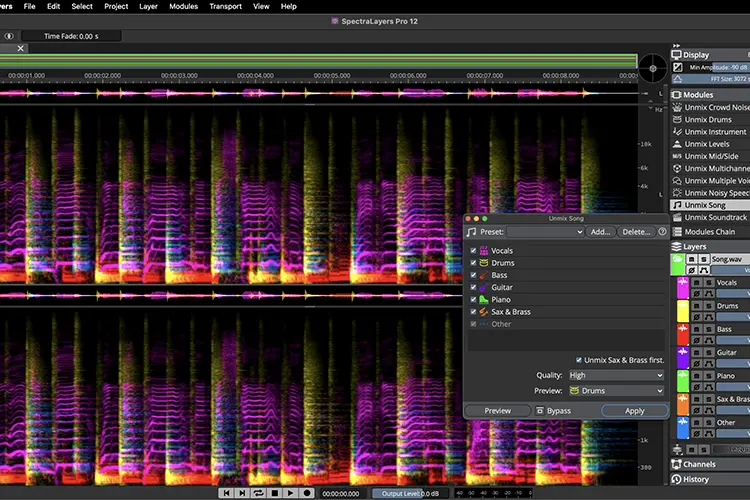Screen dimensions: 750x500
Task: Expand the History panel
Action: coord(710,479)
